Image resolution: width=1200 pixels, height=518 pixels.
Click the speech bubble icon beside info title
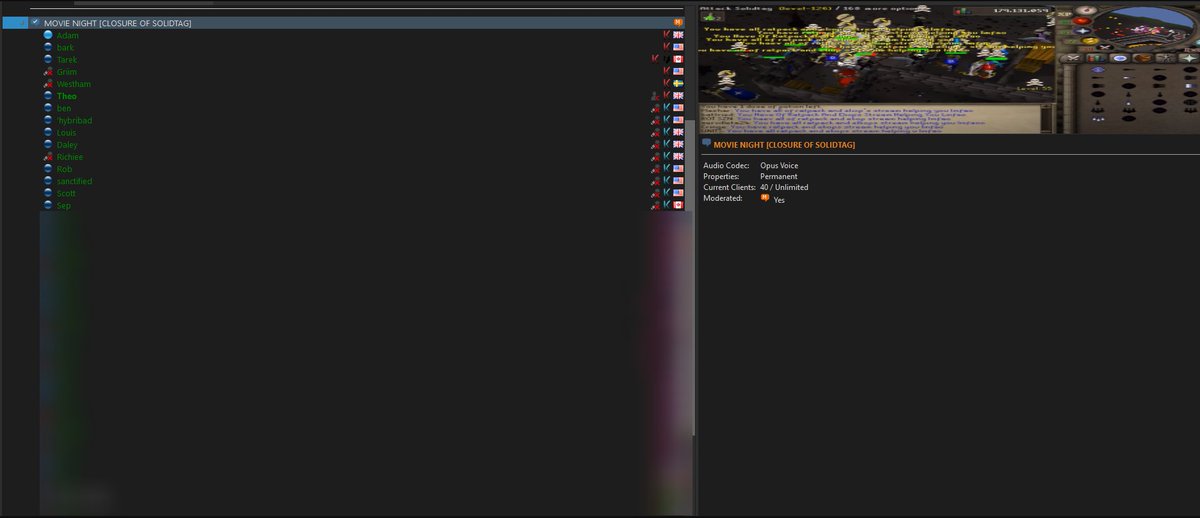click(706, 144)
